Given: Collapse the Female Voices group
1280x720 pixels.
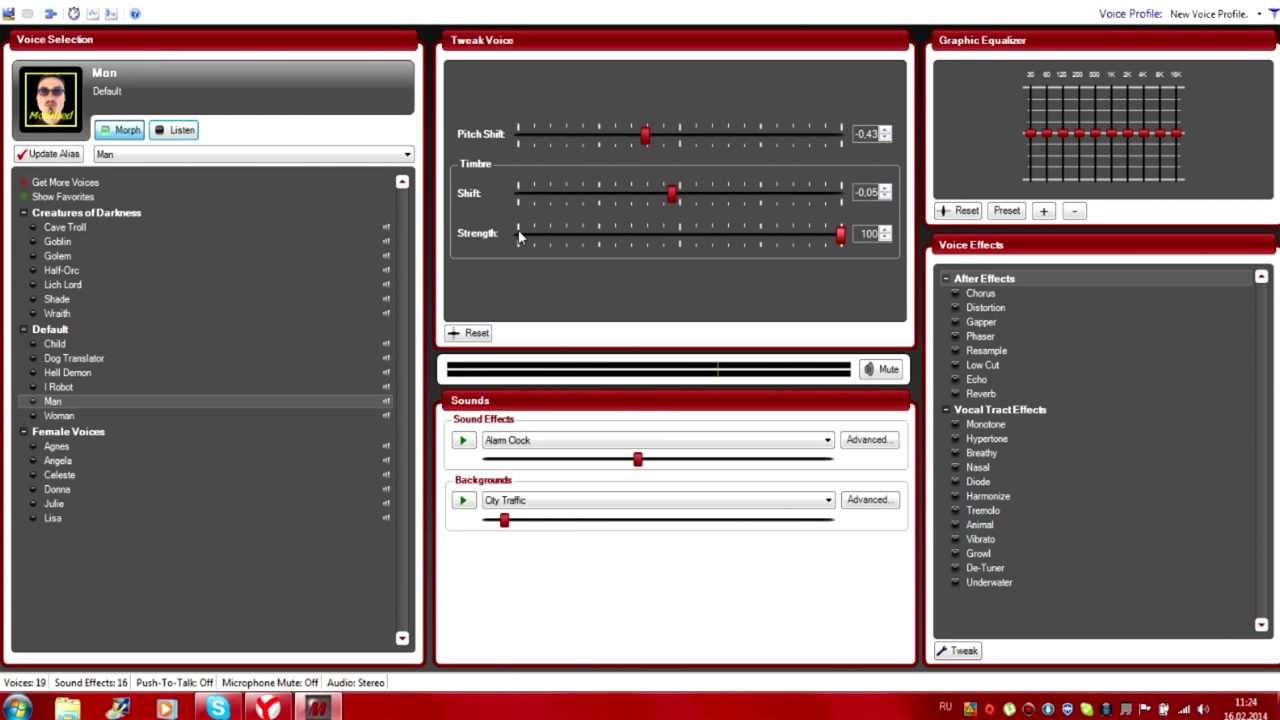Looking at the screenshot, I should [24, 432].
